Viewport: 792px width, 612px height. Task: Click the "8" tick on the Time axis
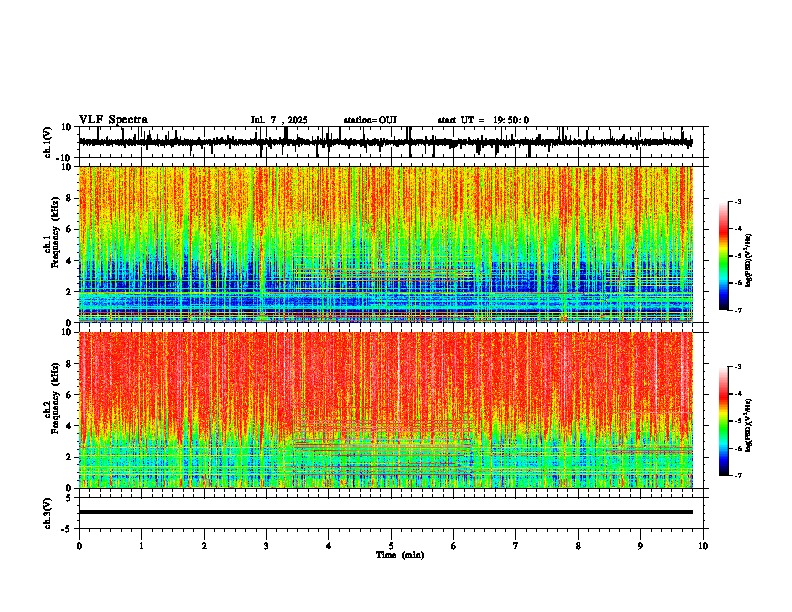578,546
